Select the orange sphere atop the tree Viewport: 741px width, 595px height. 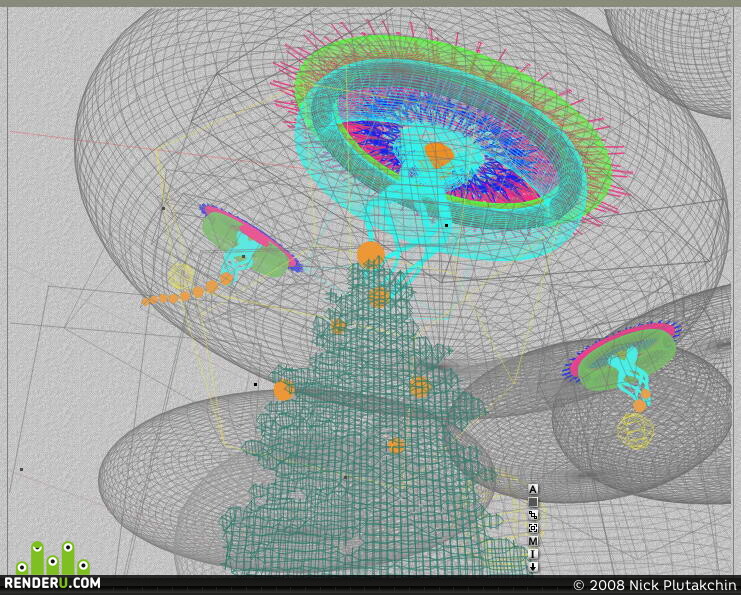tap(370, 255)
